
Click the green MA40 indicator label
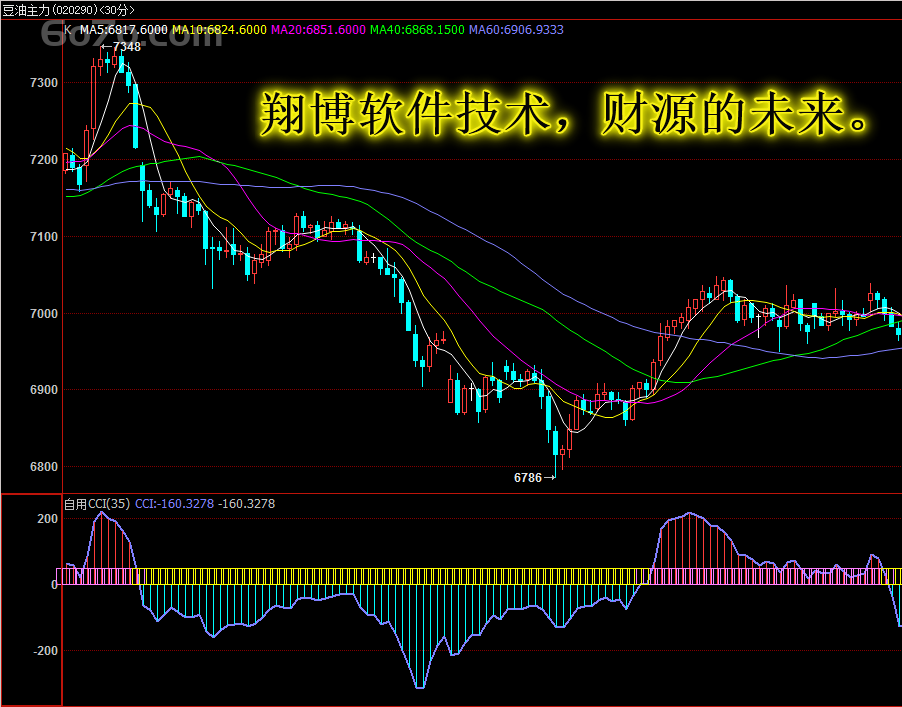417,30
